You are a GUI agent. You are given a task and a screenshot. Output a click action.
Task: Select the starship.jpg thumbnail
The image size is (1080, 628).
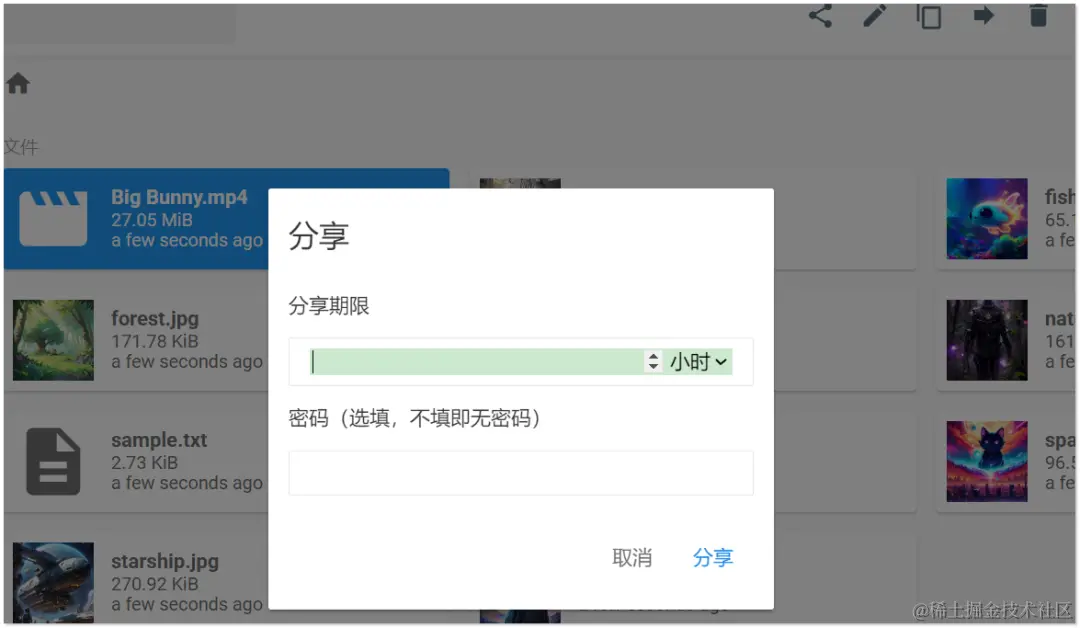(52, 582)
